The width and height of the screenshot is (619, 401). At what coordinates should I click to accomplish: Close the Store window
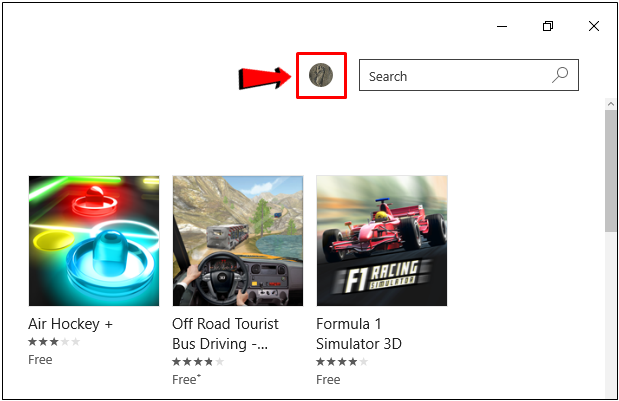point(594,26)
